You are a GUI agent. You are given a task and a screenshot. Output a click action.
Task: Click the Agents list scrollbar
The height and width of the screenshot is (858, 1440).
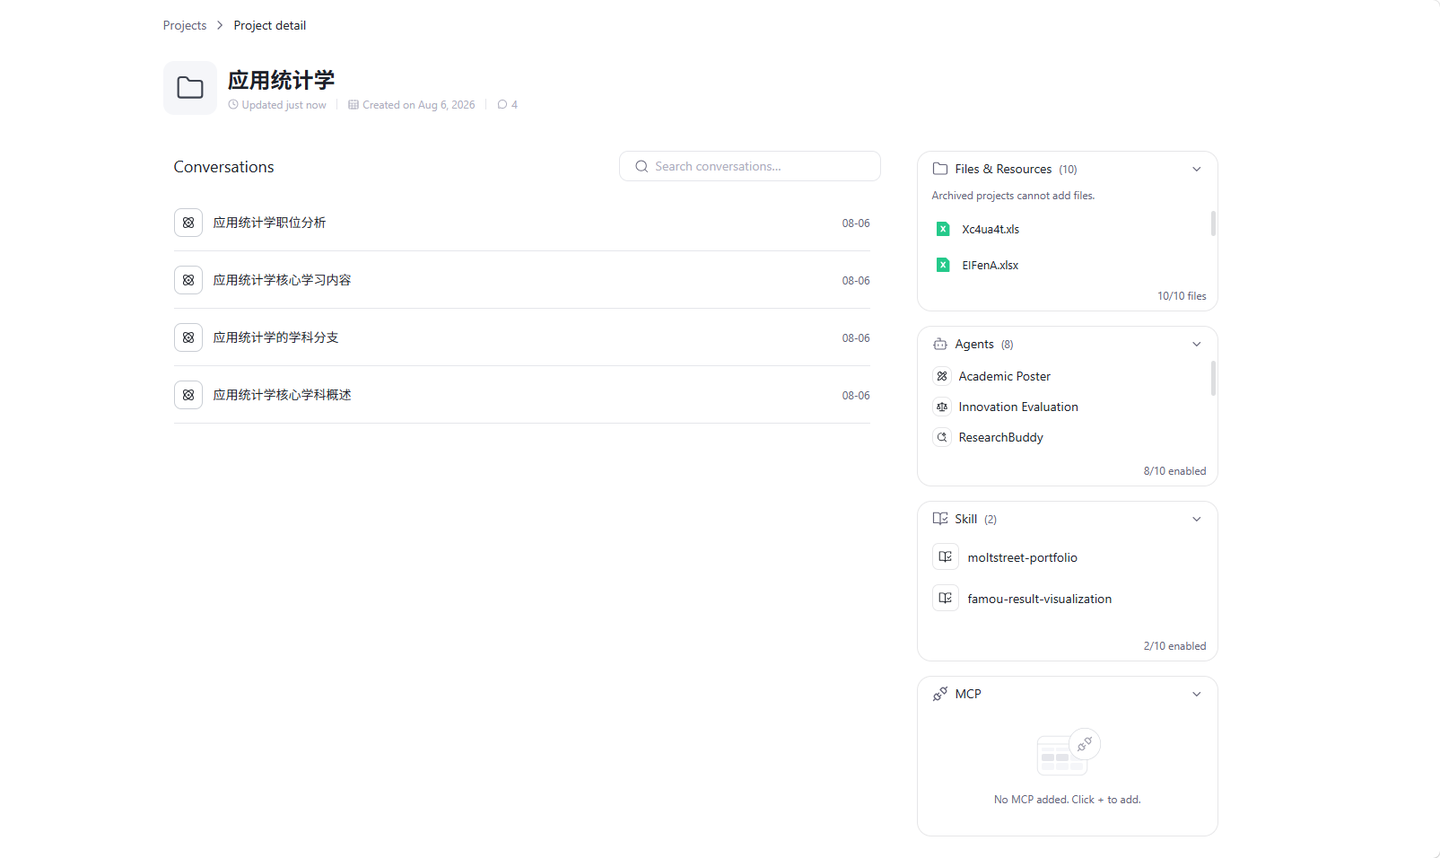click(x=1213, y=378)
